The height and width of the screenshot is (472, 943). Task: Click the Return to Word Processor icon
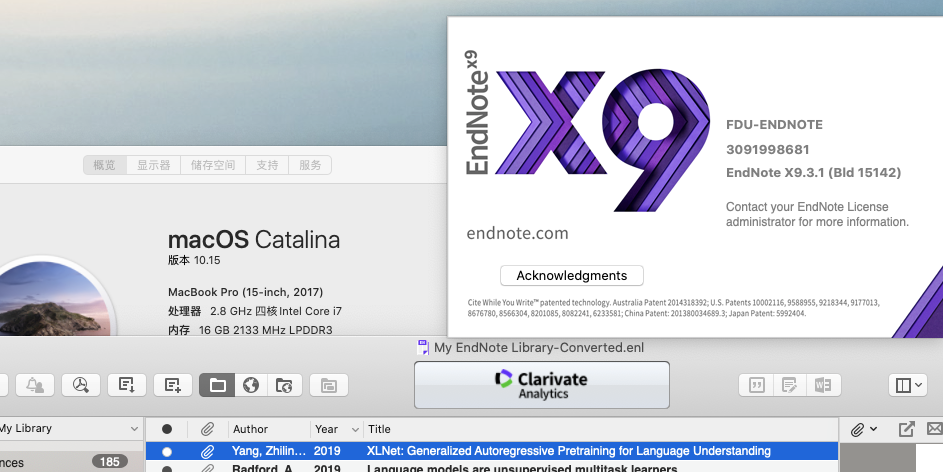click(823, 385)
